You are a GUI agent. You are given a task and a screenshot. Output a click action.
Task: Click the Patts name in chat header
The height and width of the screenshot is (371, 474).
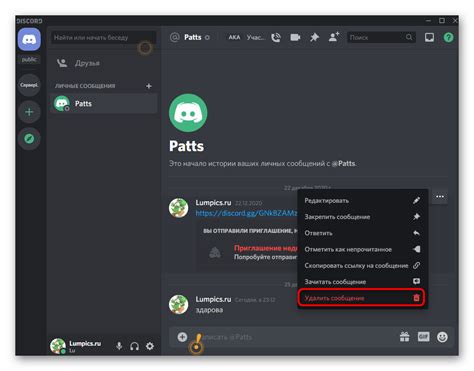tap(193, 37)
